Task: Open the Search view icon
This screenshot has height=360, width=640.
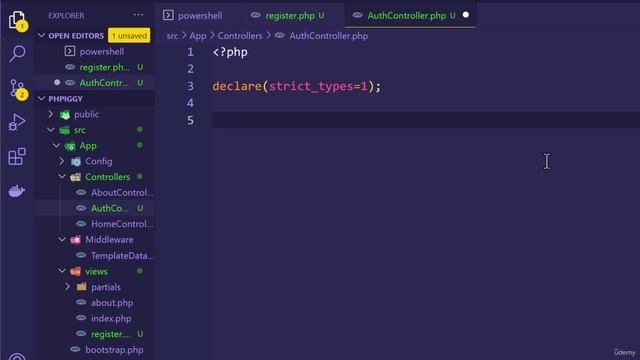Action: pyautogui.click(x=17, y=53)
